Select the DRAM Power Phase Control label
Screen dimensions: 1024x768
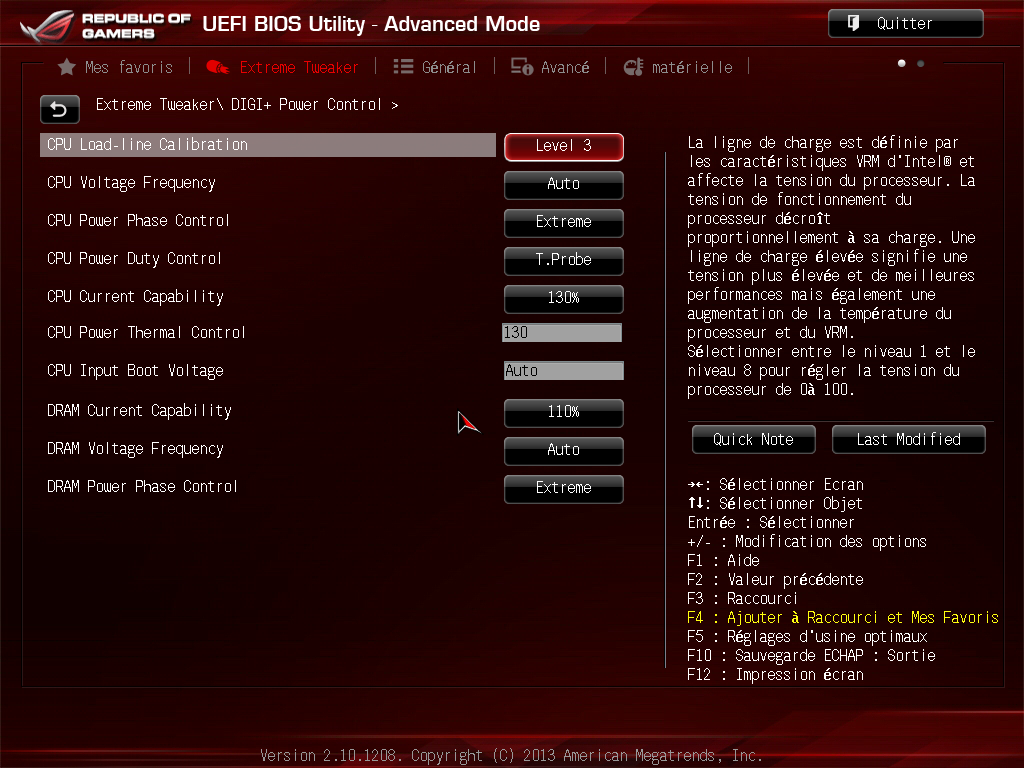[x=142, y=487]
